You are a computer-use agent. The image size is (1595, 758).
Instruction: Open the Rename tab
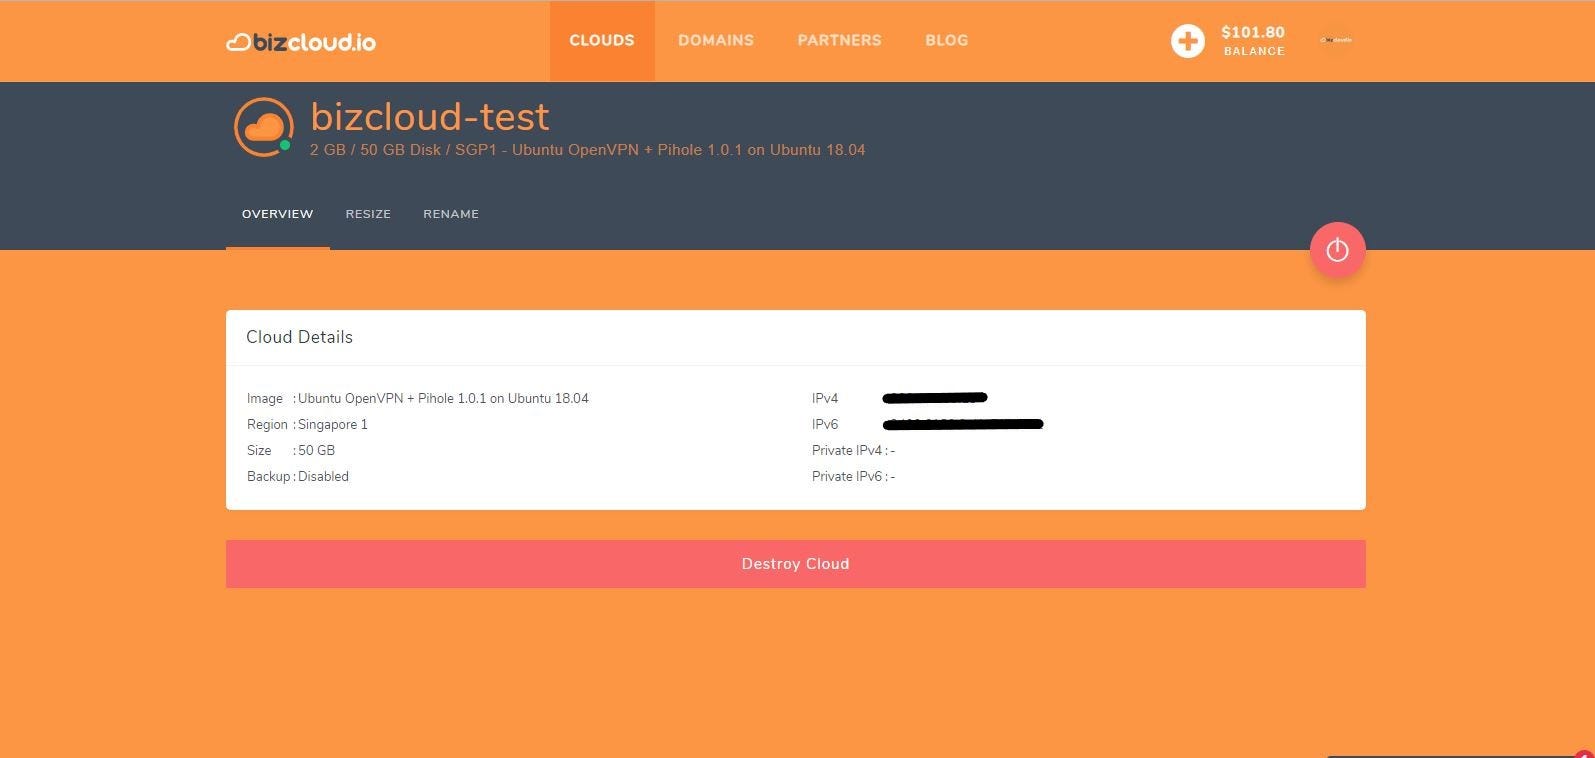click(451, 214)
